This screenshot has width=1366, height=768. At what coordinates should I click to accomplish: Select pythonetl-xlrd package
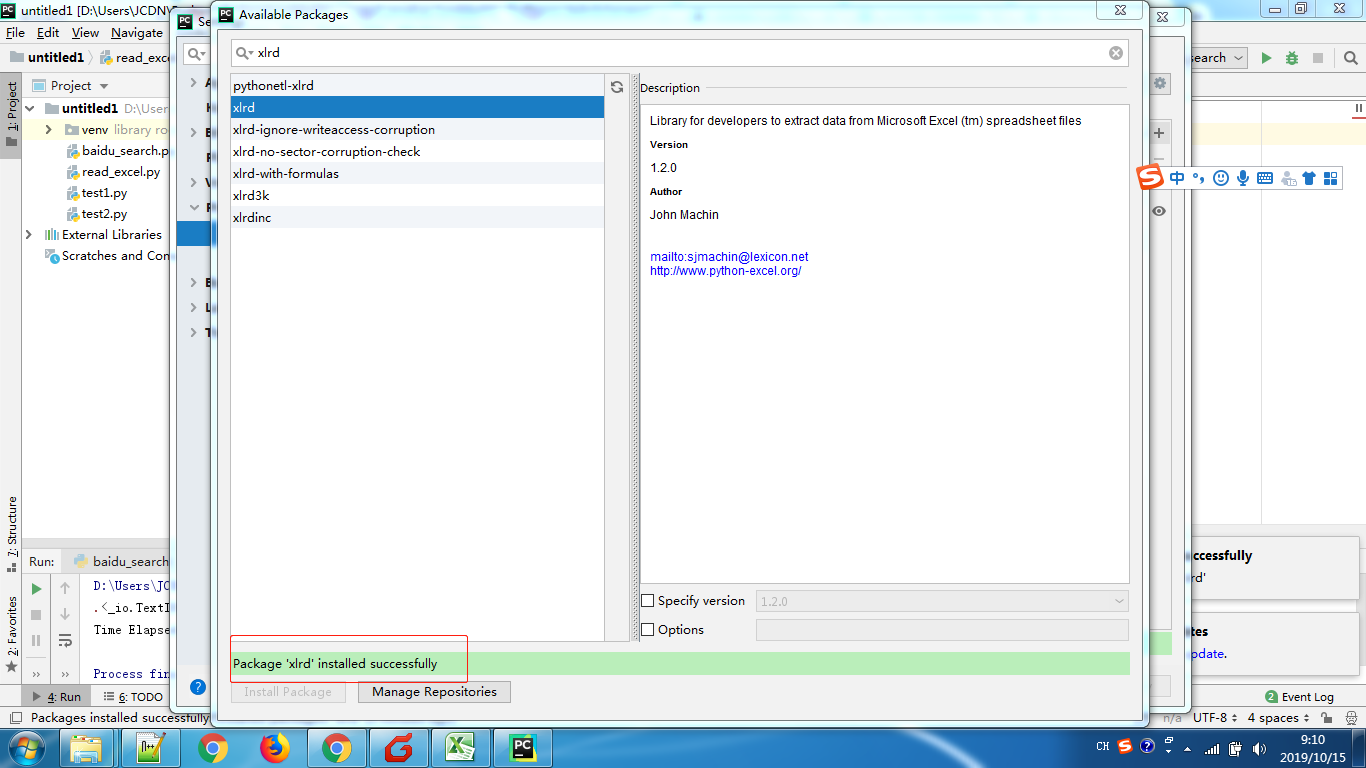click(x=417, y=86)
